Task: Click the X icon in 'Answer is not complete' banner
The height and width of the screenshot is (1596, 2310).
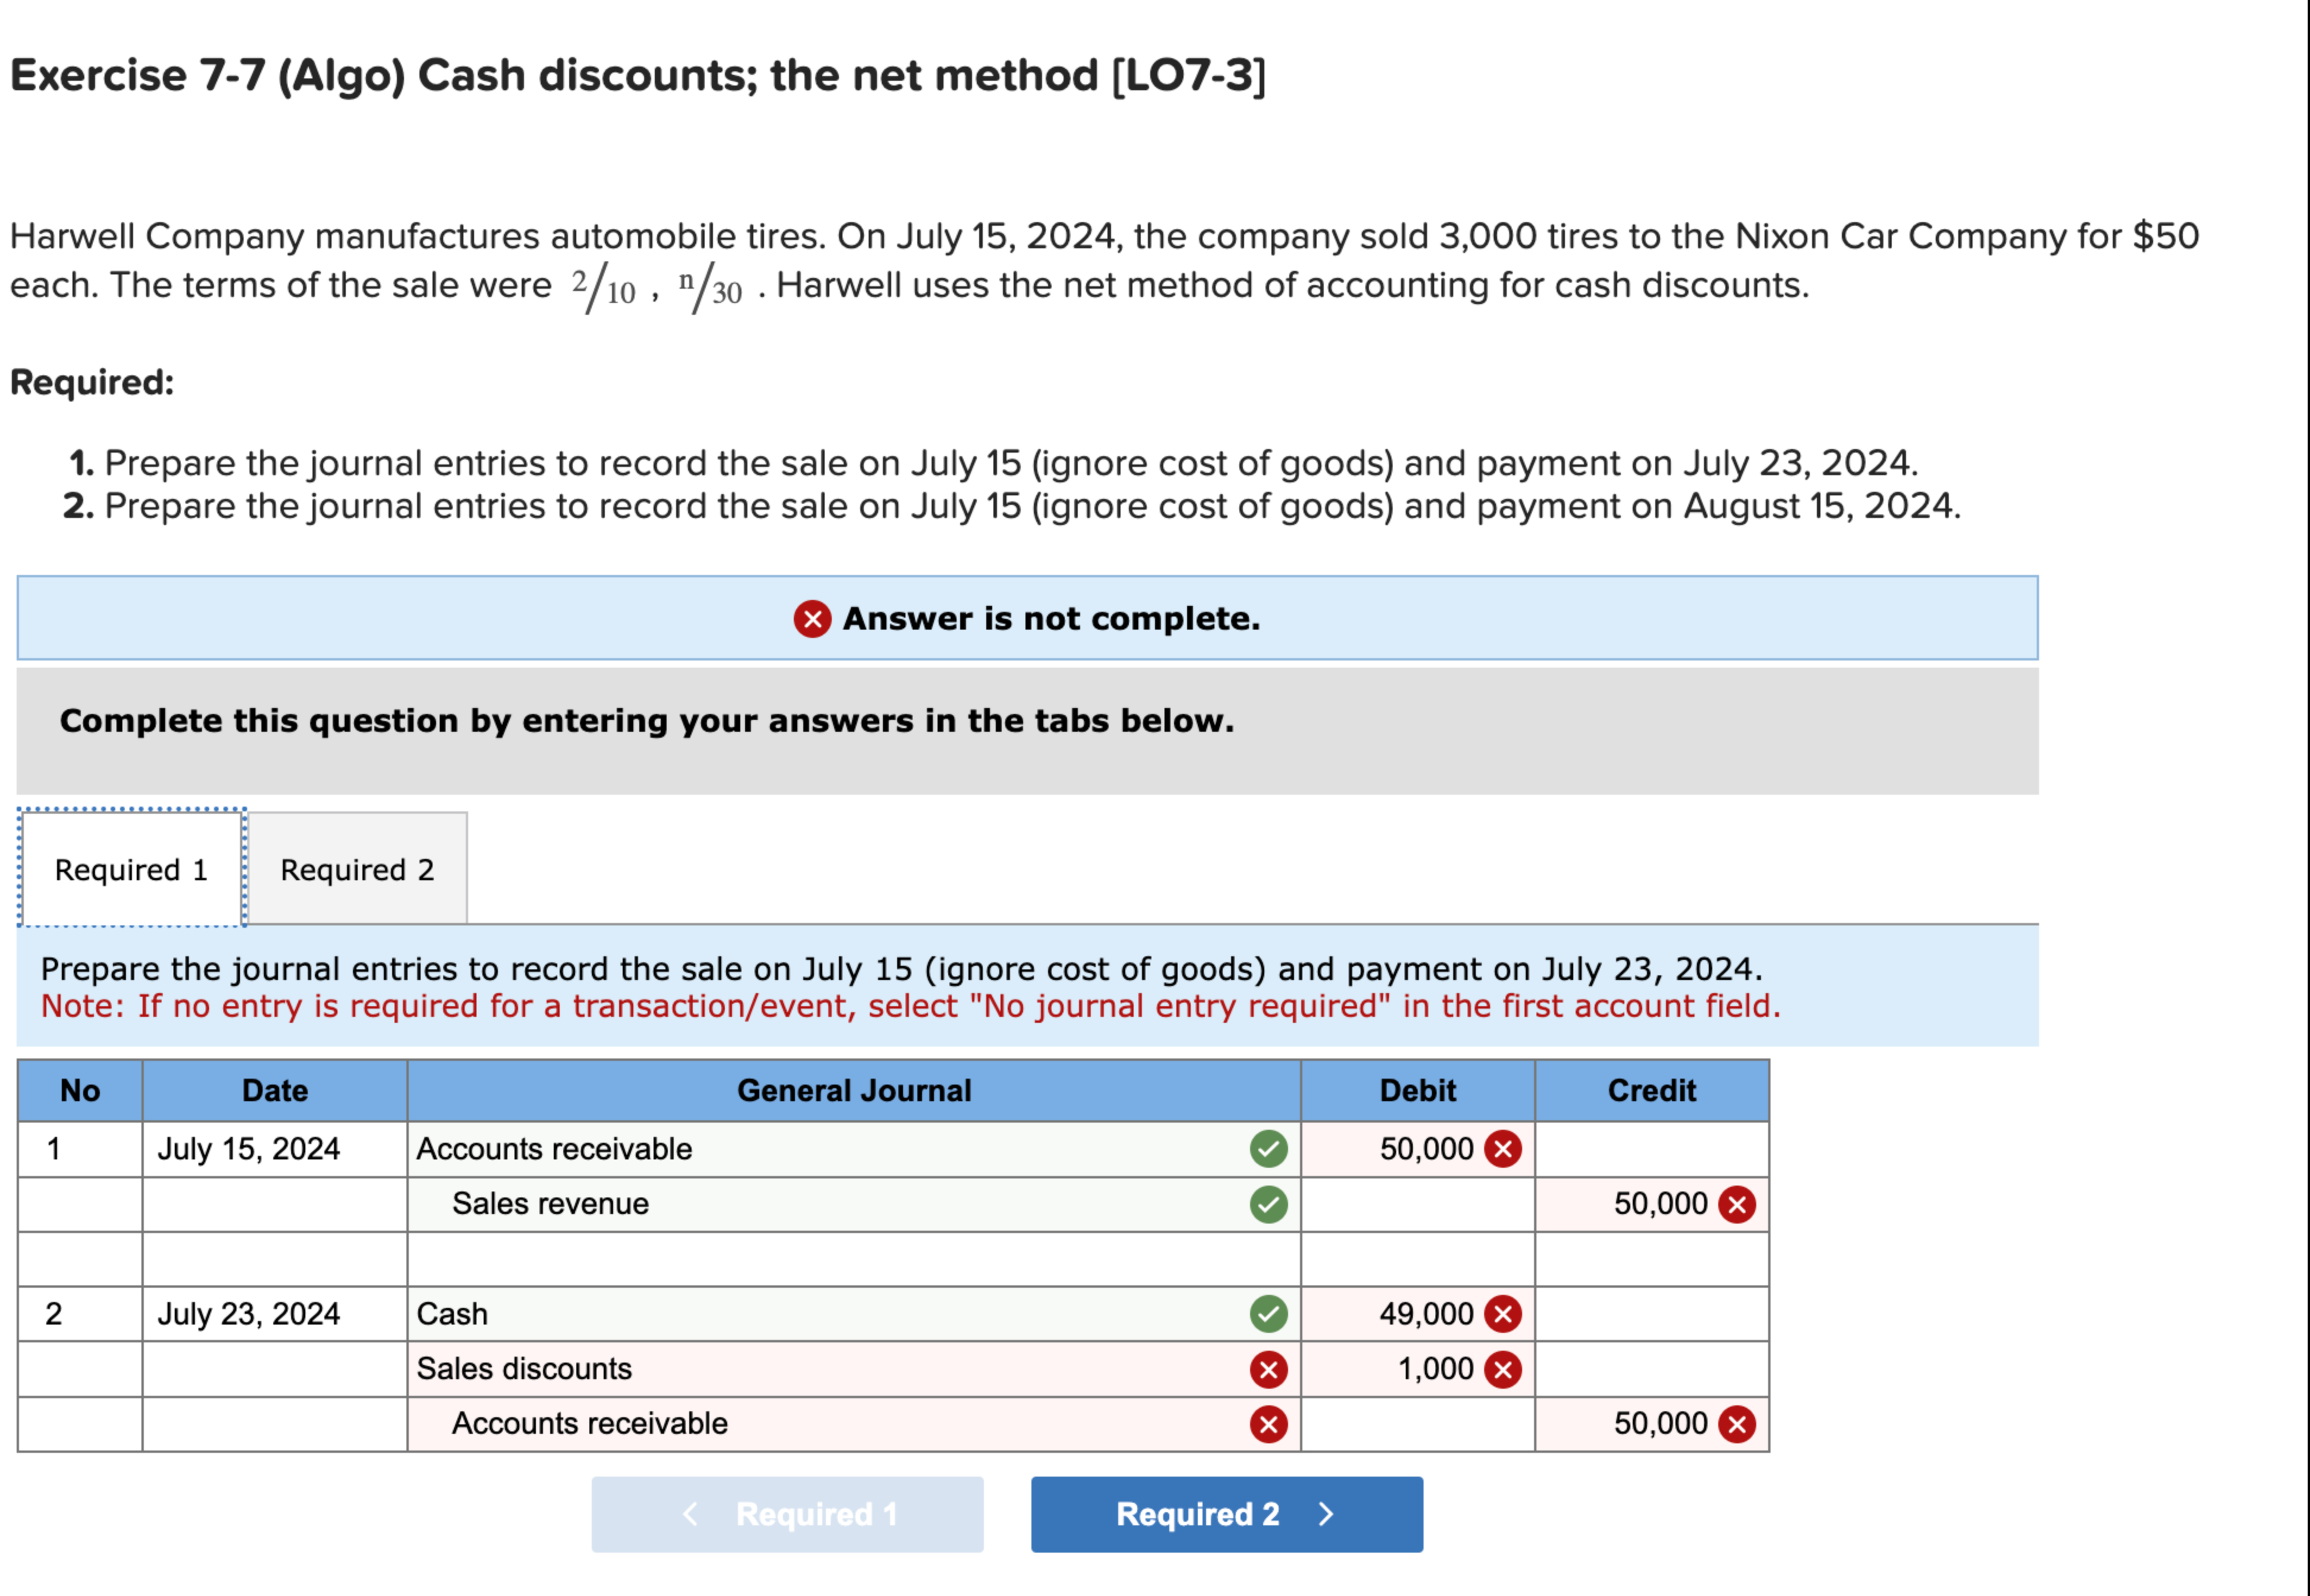Action: (812, 618)
